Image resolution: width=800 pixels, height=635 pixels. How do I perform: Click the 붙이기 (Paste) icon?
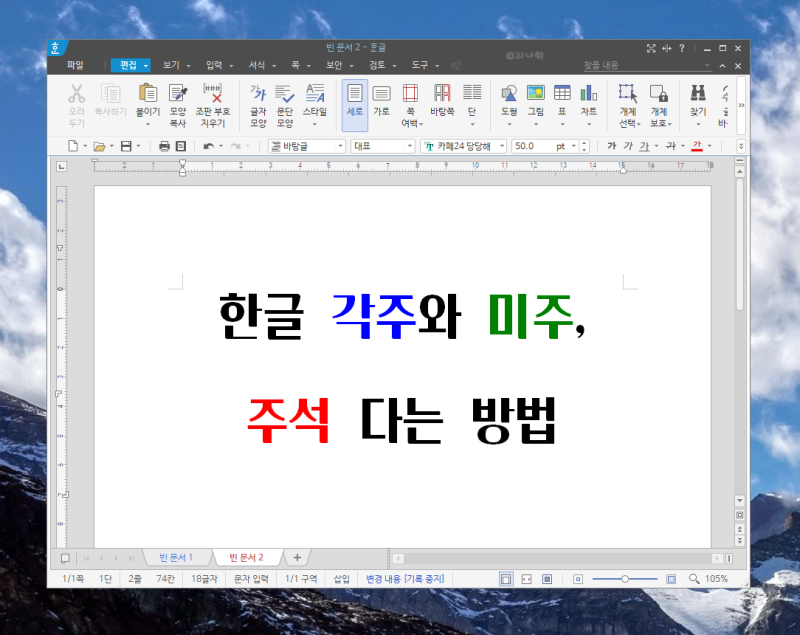click(x=148, y=95)
